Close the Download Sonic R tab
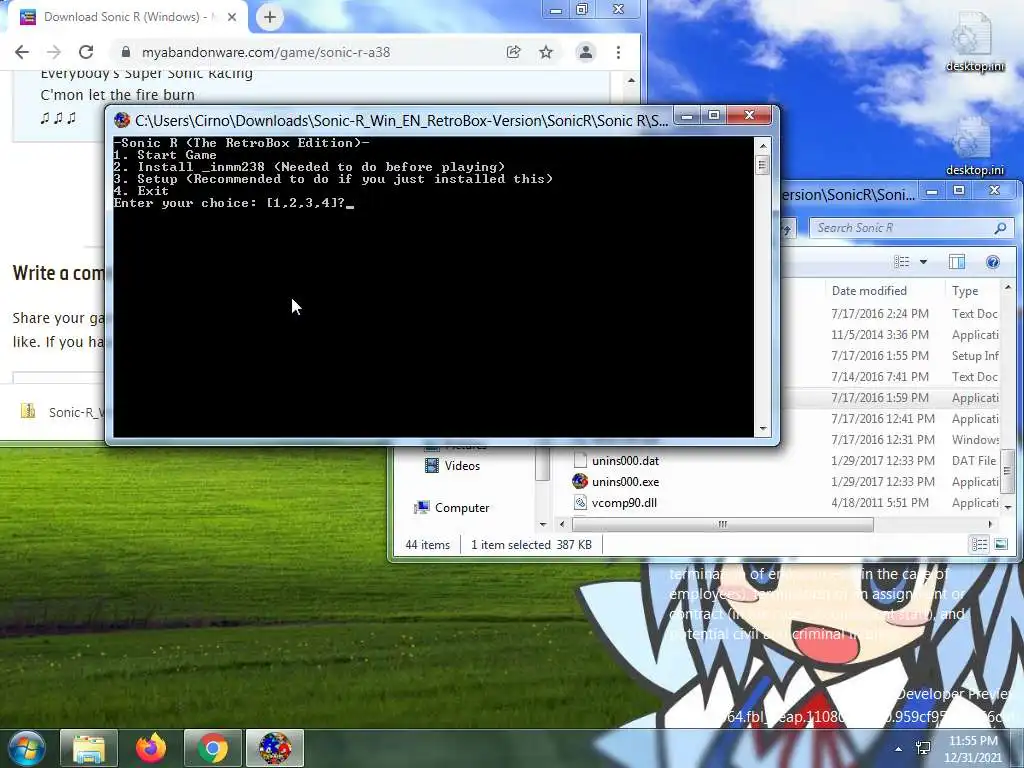 (232, 17)
